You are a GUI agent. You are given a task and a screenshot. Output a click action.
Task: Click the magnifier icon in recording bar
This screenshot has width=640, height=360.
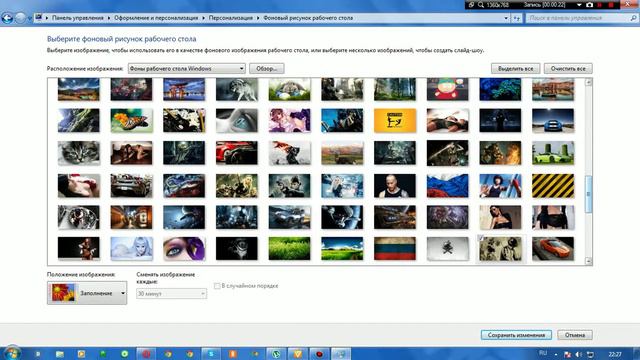[x=481, y=5]
